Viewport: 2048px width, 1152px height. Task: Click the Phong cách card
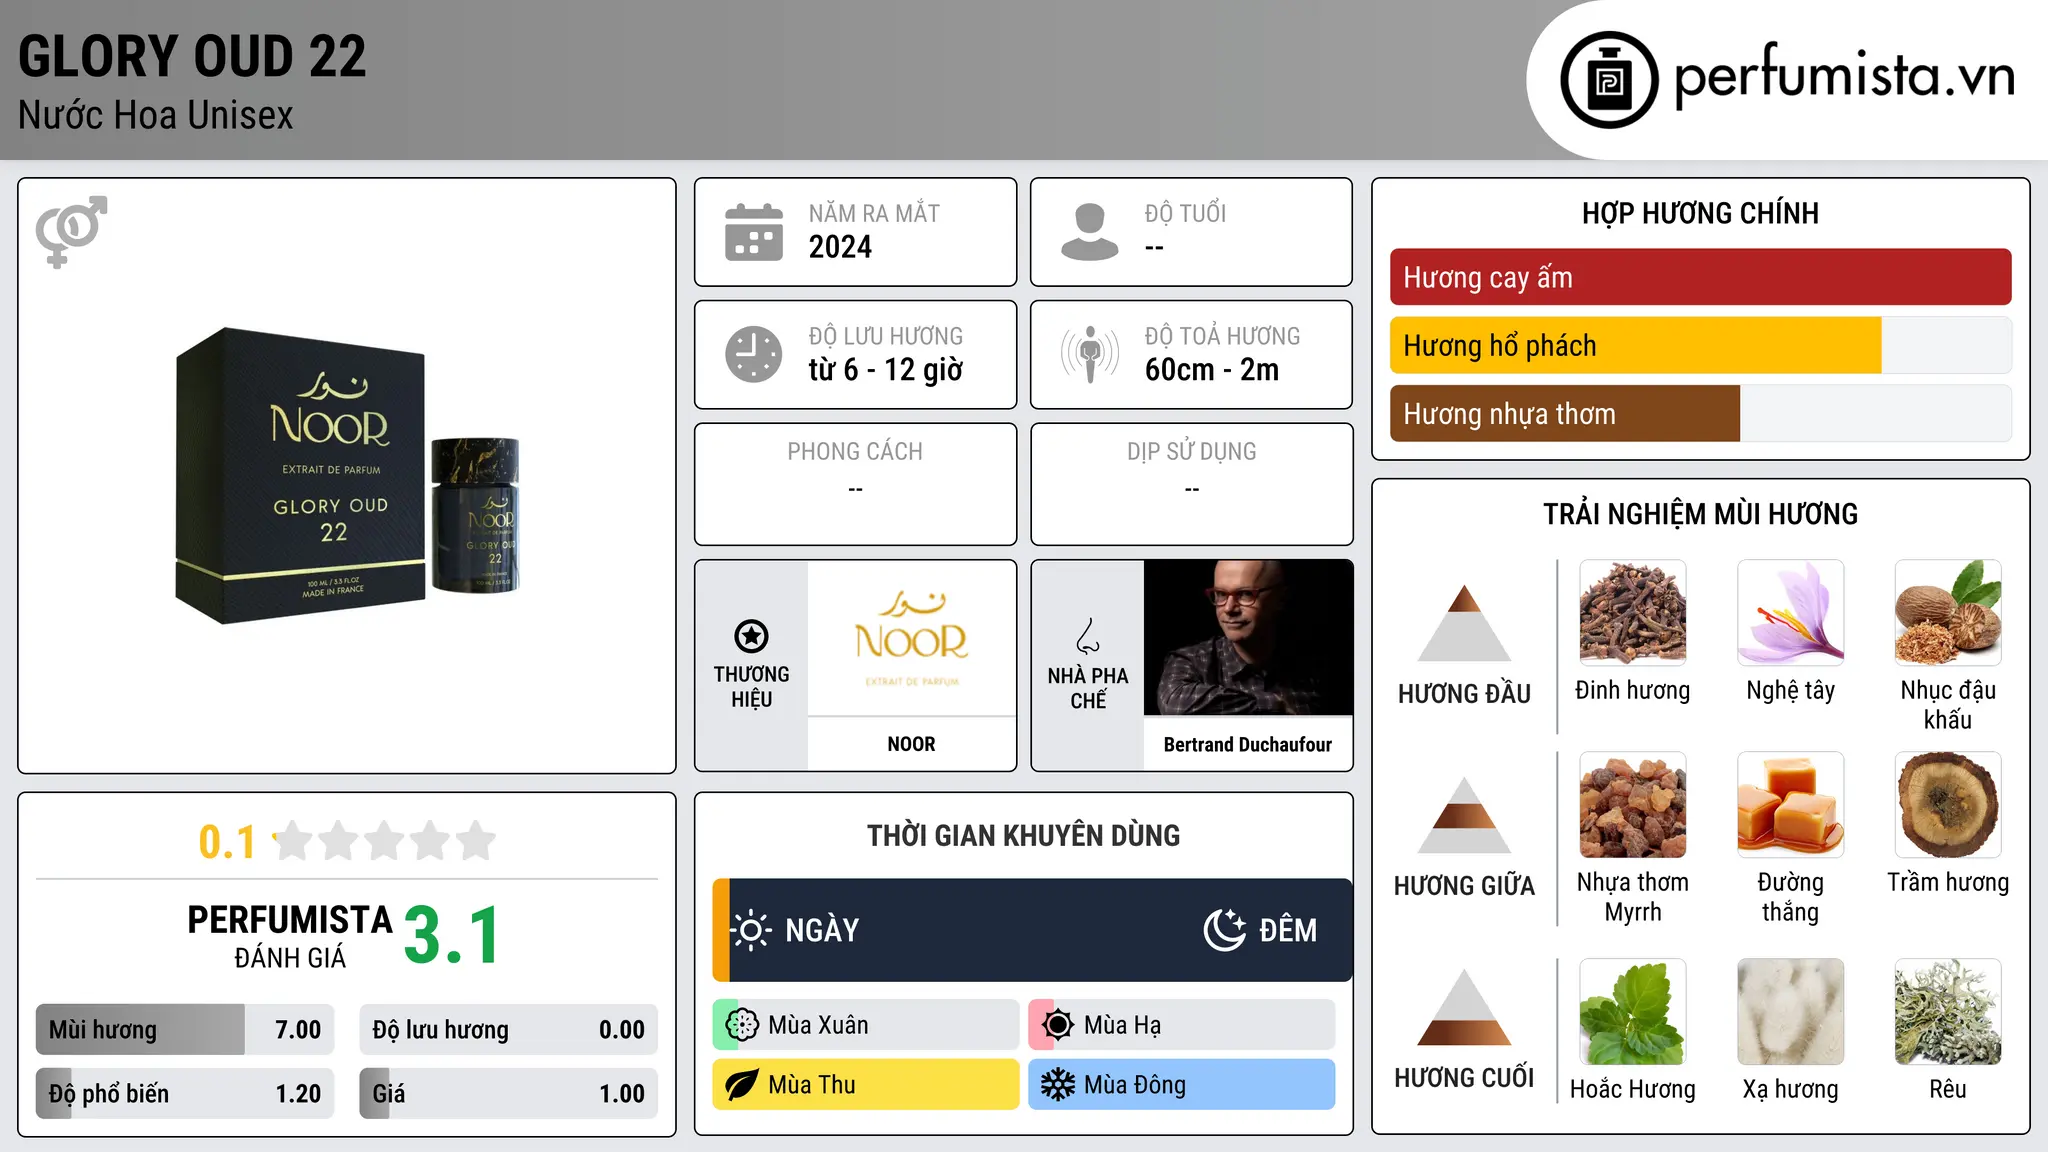(x=856, y=484)
